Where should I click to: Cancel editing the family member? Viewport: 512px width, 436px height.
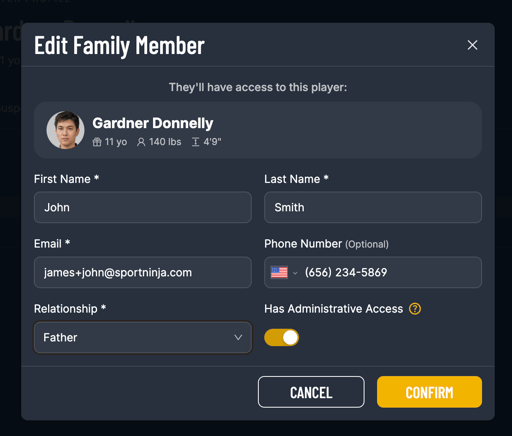tap(311, 392)
